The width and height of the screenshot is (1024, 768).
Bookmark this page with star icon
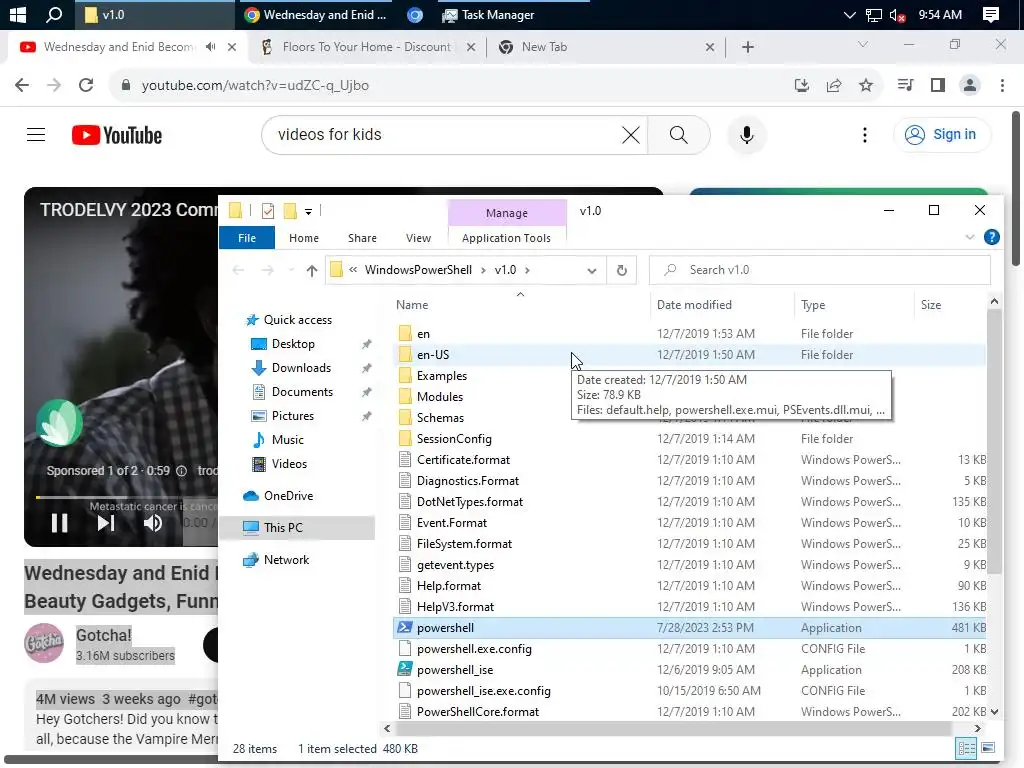[866, 86]
